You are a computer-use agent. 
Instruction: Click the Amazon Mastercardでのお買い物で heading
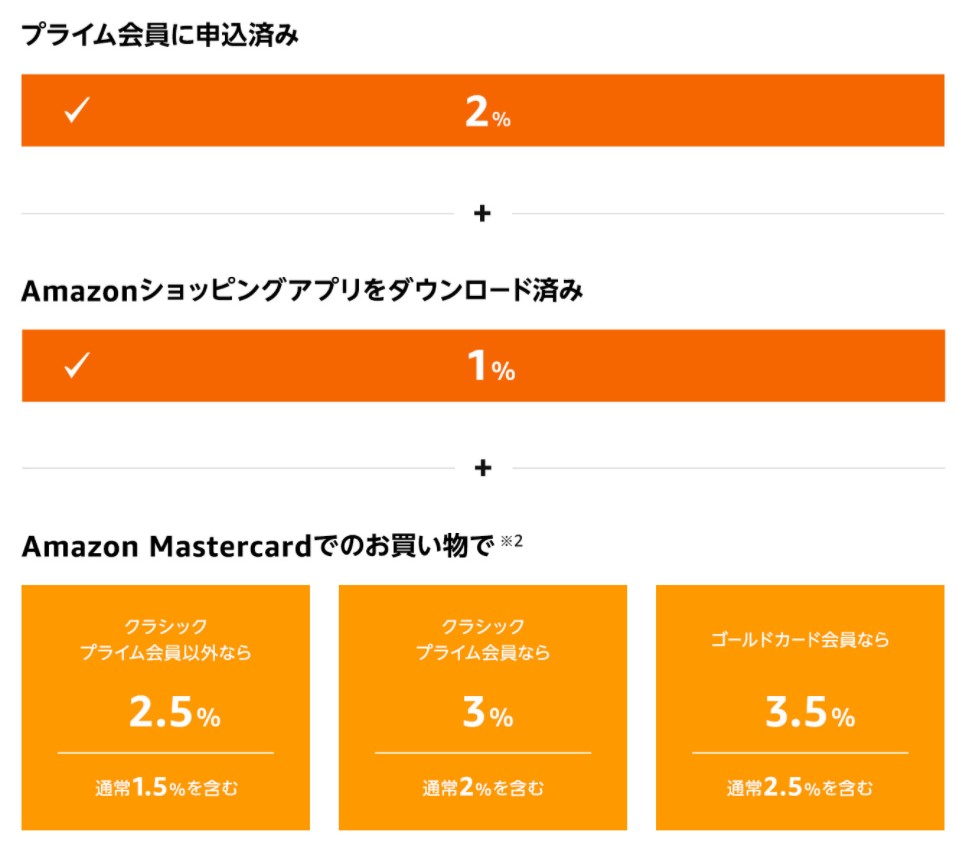tap(258, 545)
